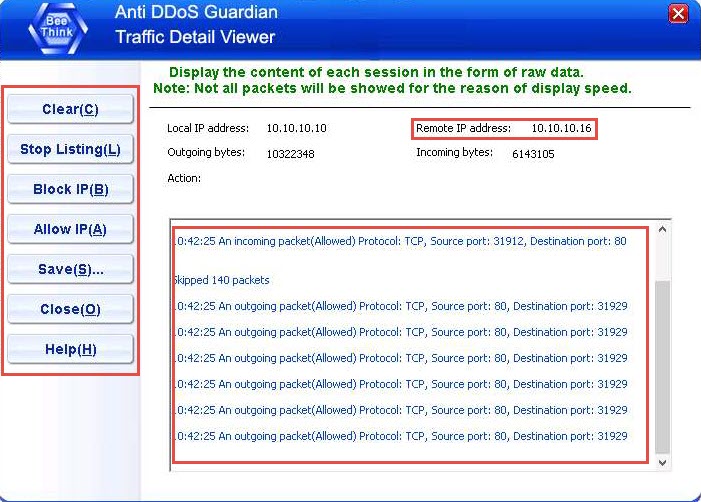Block the remote IP with Block IP(B)
Viewport: 701px width, 502px height.
point(71,189)
